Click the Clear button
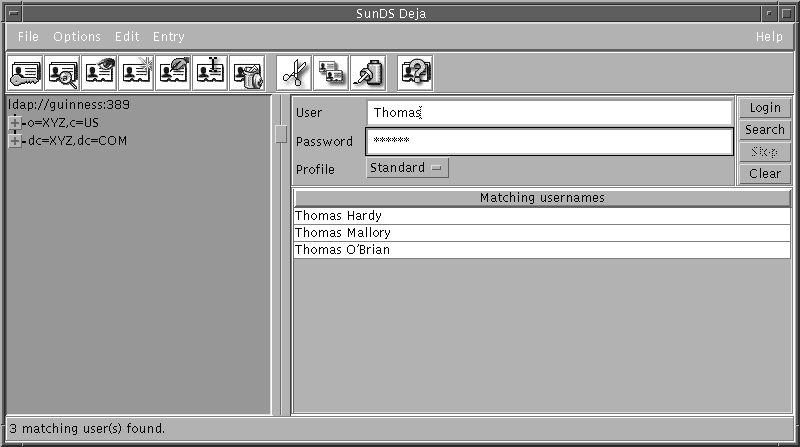800x447 pixels. (x=765, y=173)
